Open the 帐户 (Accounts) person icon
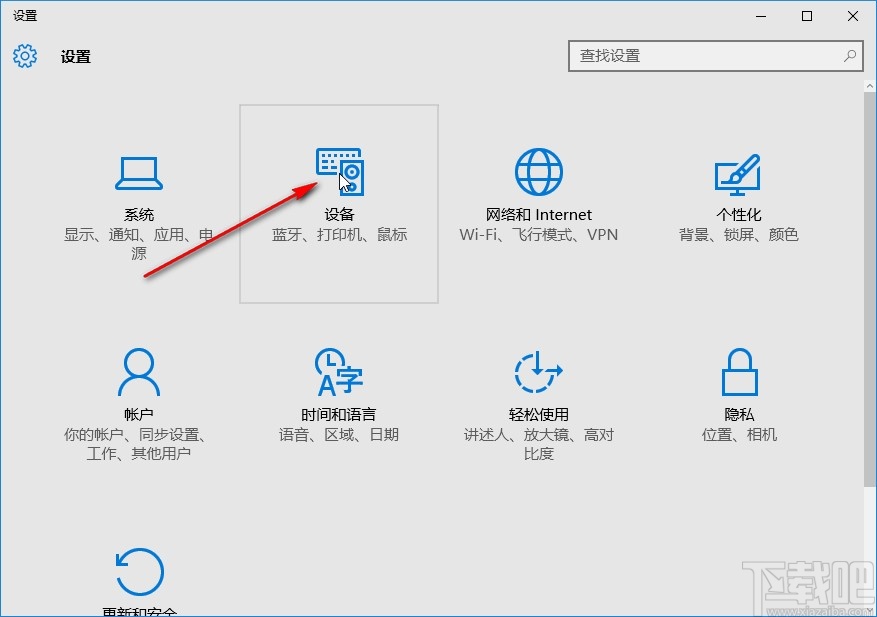 pos(140,372)
